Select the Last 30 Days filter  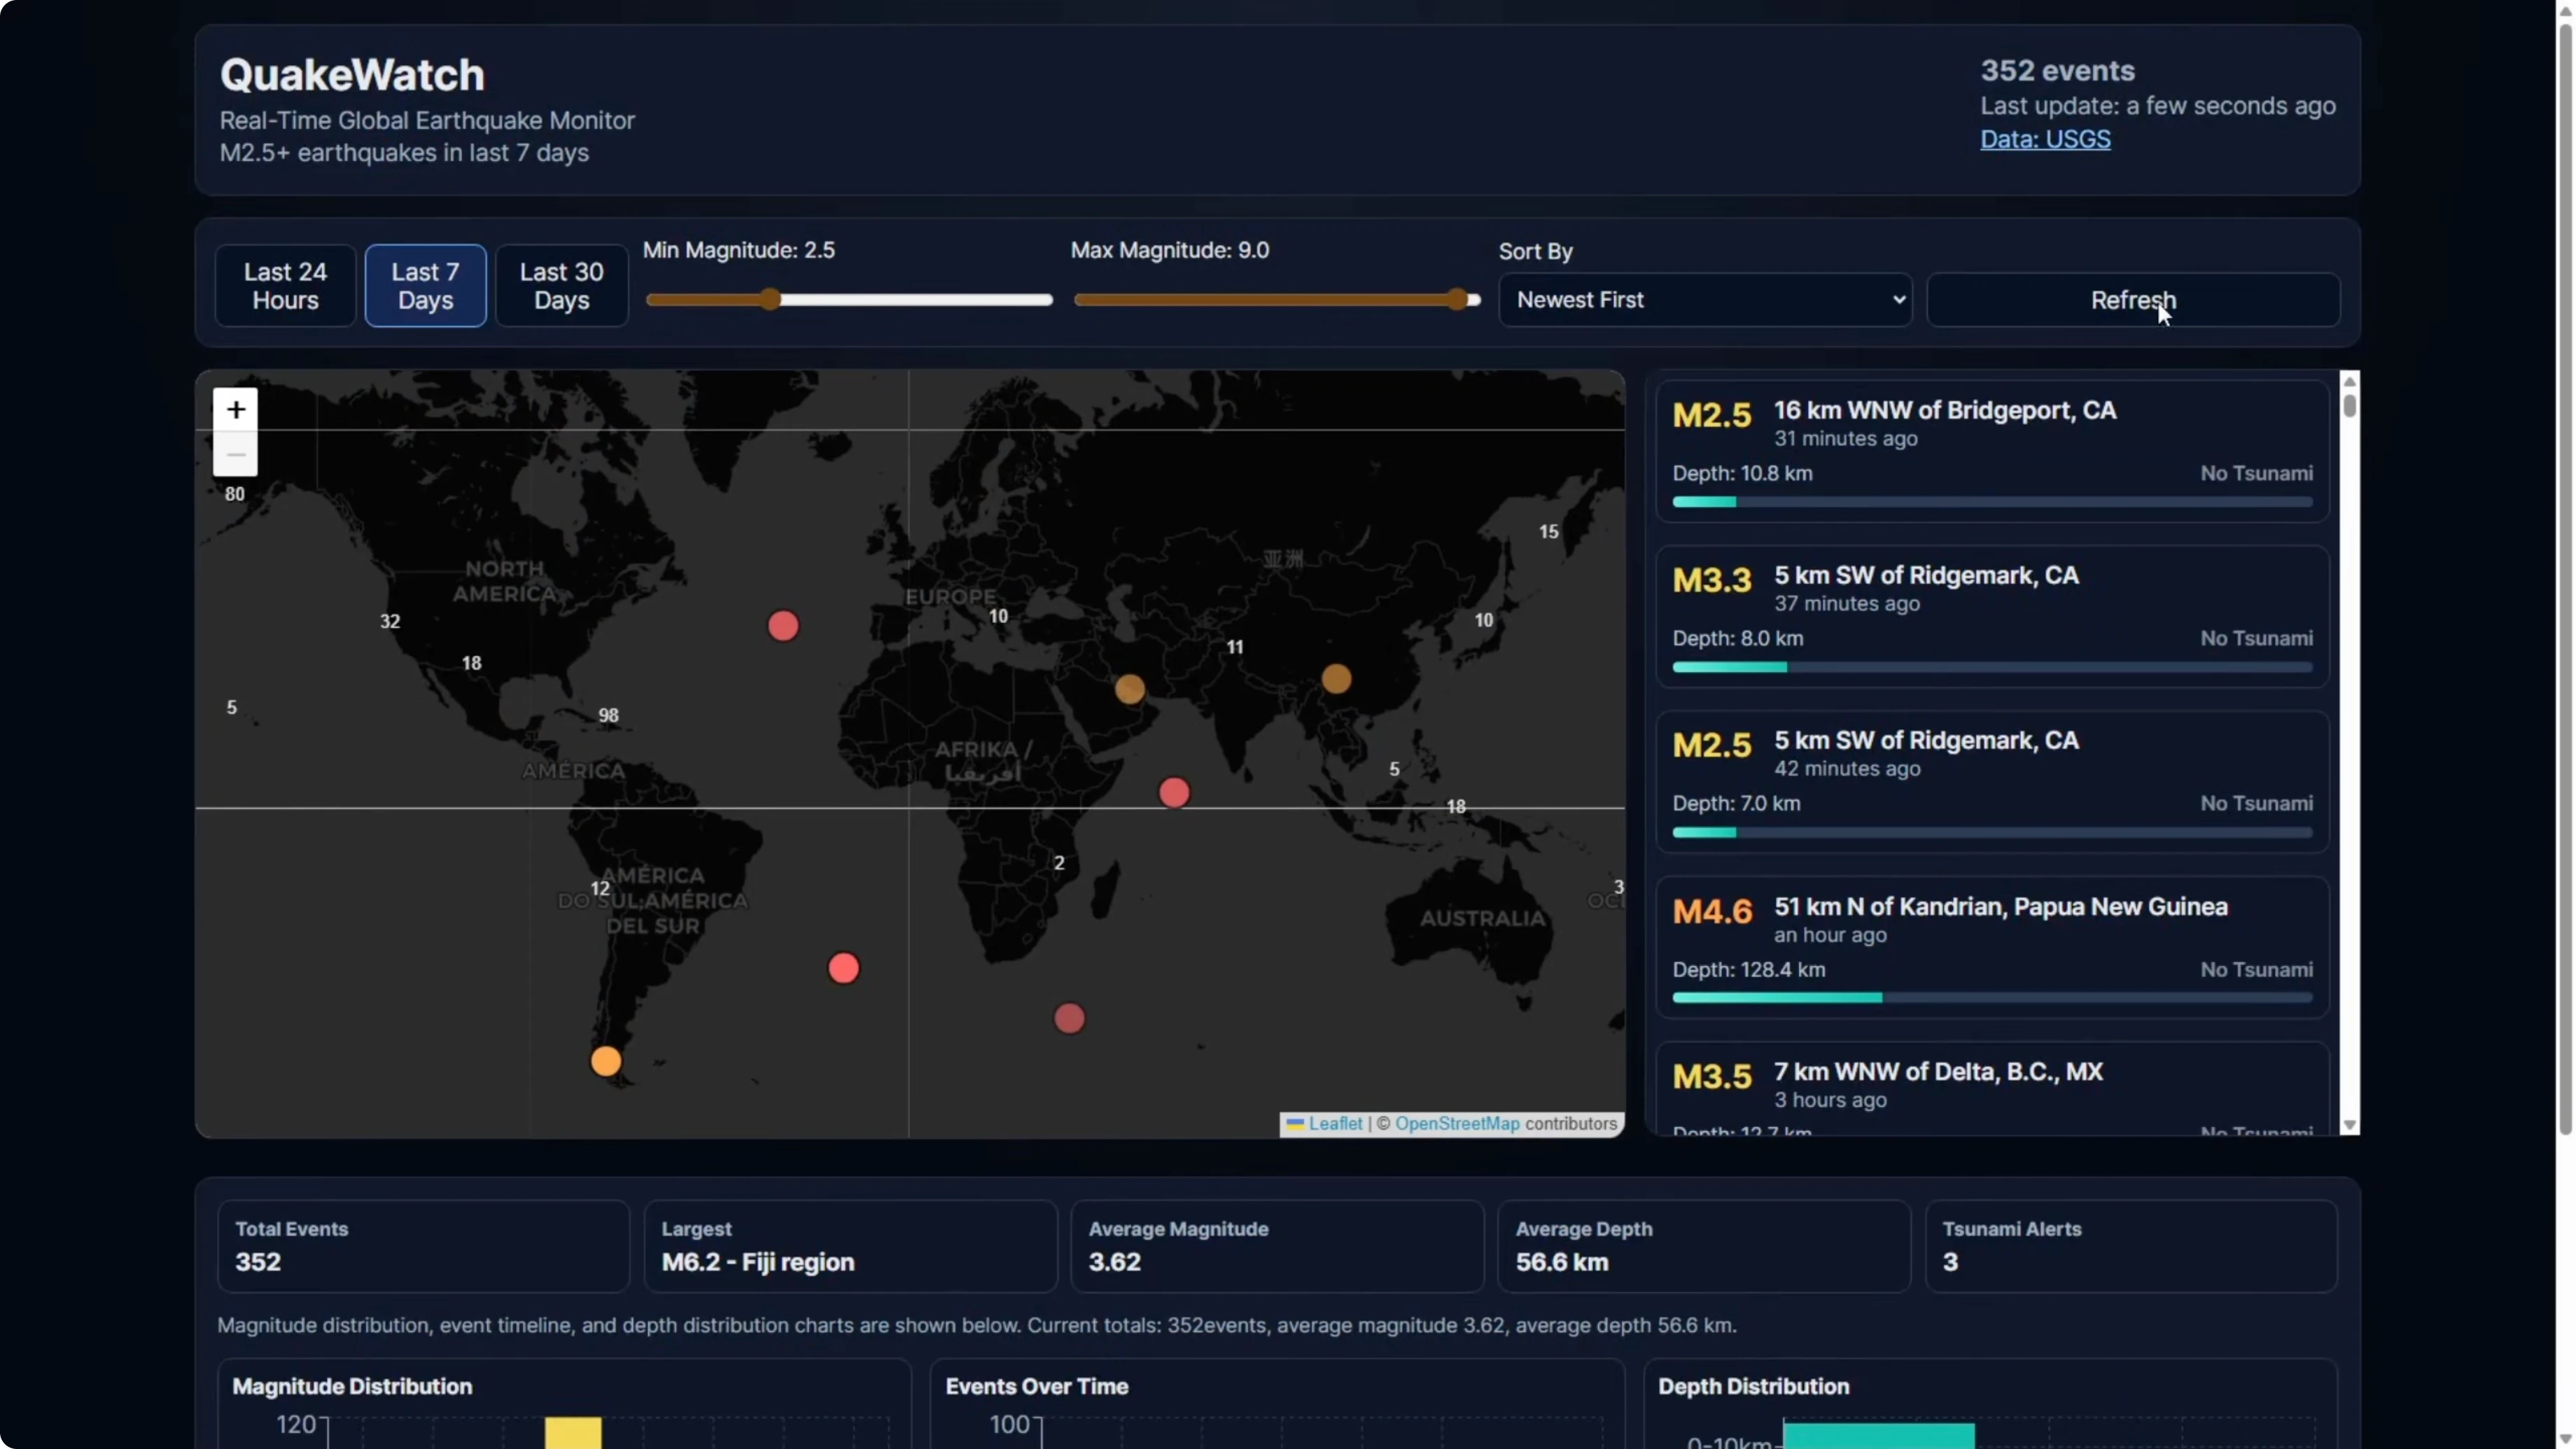click(561, 286)
